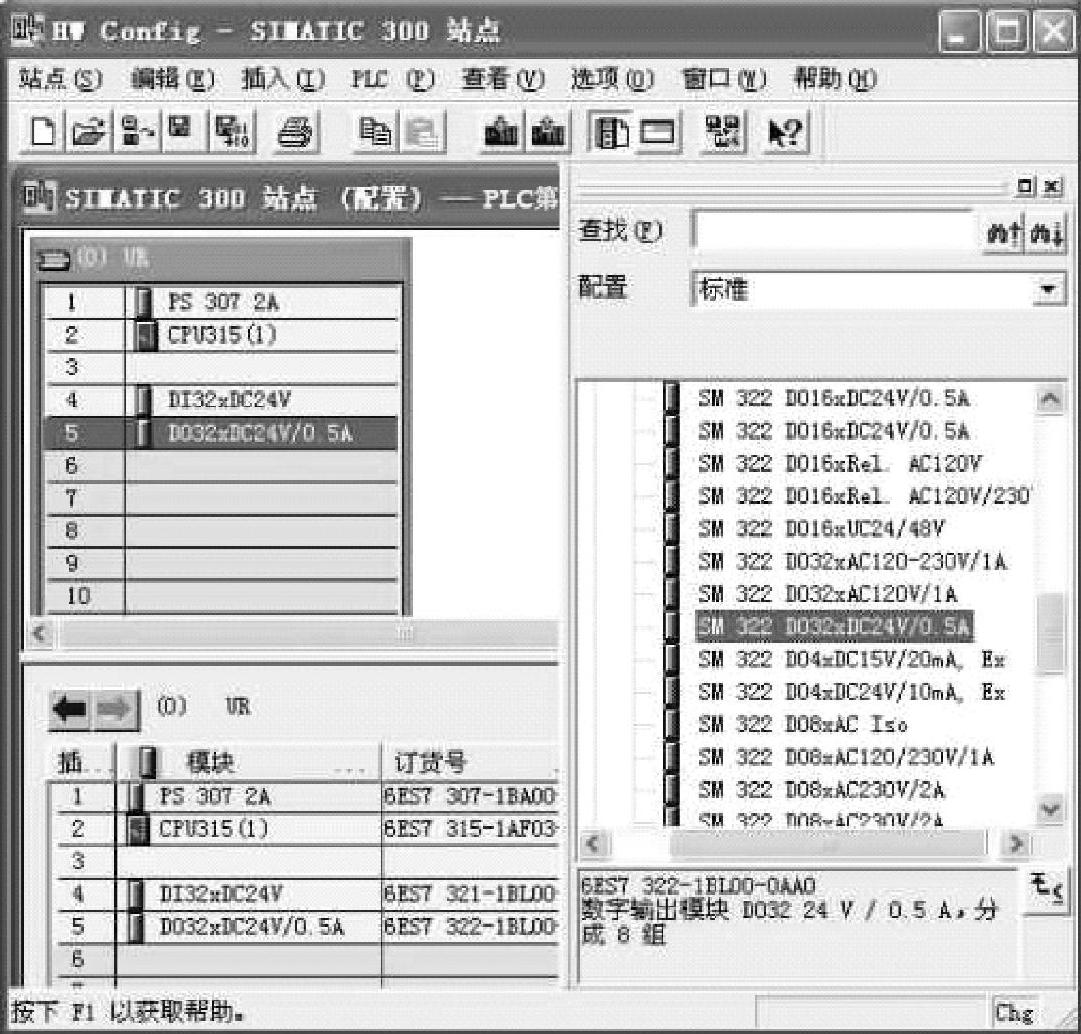Select SM 322 DO4xDC24V/10mA, Ex entry
The width and height of the screenshot is (1081, 1034).
pyautogui.click(x=851, y=692)
